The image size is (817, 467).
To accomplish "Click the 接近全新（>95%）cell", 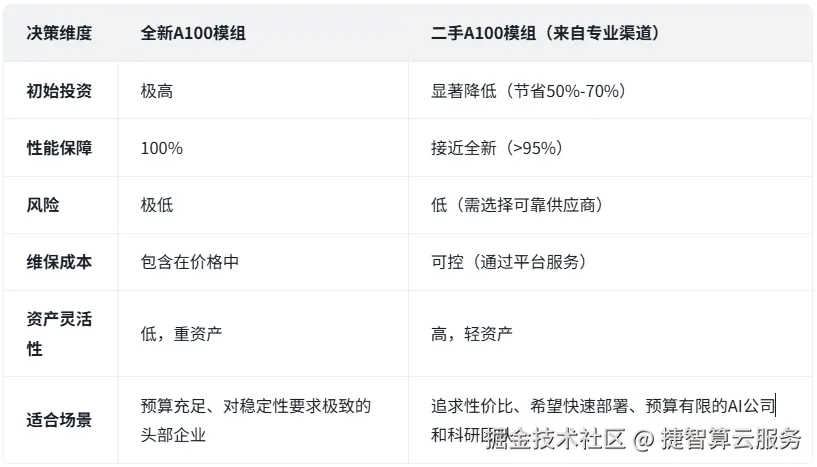I will click(x=497, y=148).
